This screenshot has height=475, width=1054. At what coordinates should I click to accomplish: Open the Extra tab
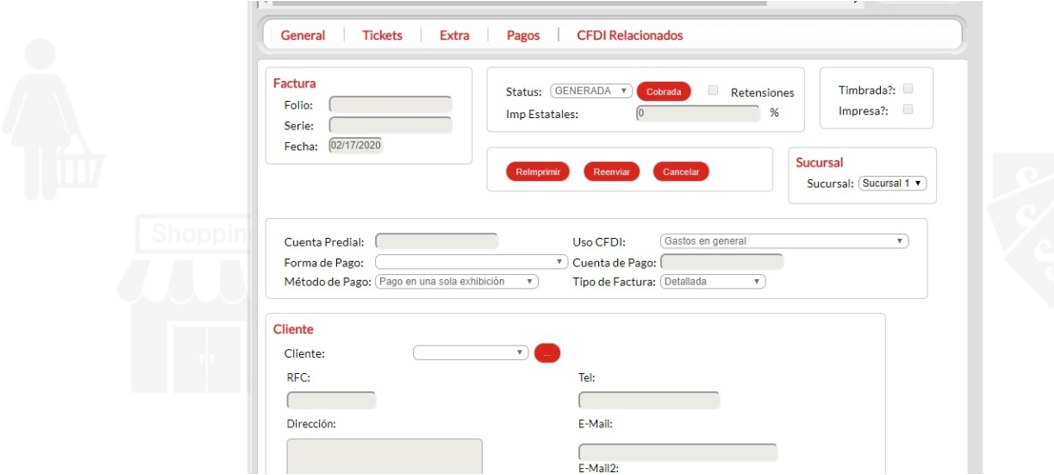pyautogui.click(x=454, y=35)
